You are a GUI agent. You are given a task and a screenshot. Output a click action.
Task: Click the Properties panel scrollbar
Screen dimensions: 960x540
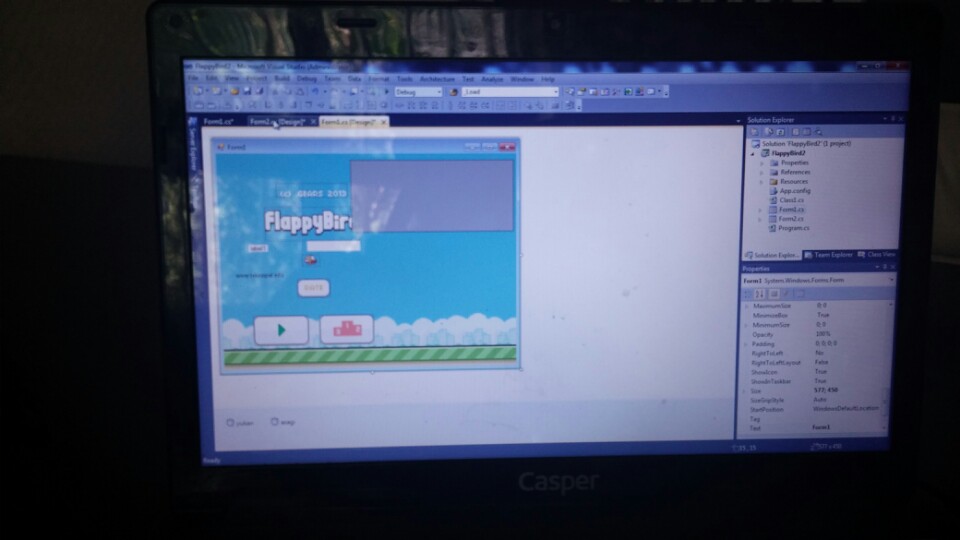(x=885, y=367)
